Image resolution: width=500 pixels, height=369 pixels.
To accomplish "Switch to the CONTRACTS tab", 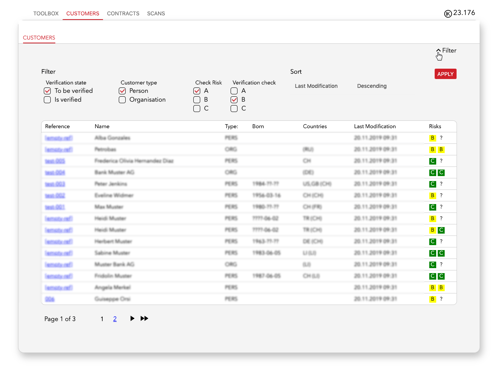I will (123, 14).
